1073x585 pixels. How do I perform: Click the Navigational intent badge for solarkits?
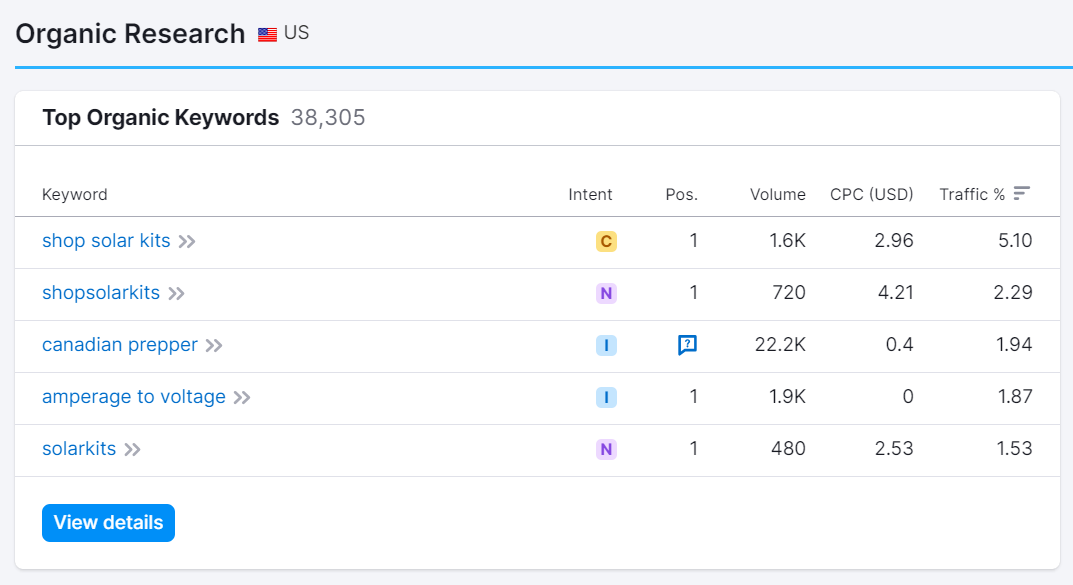(x=606, y=449)
